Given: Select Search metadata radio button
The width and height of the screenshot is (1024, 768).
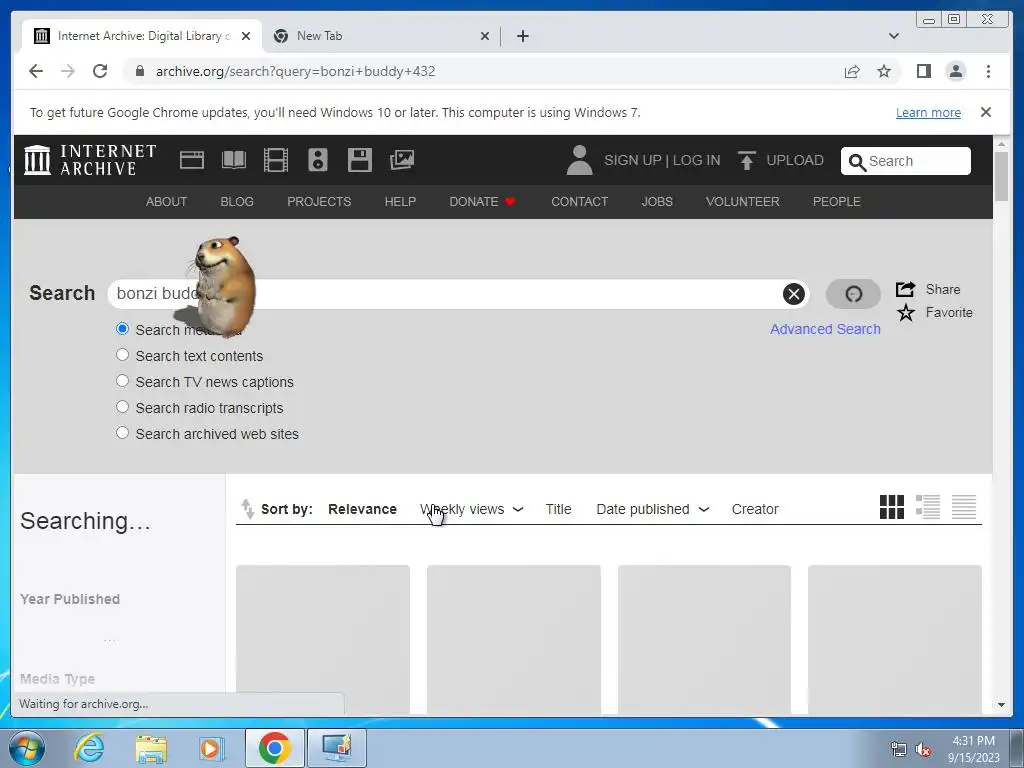Looking at the screenshot, I should 122,328.
